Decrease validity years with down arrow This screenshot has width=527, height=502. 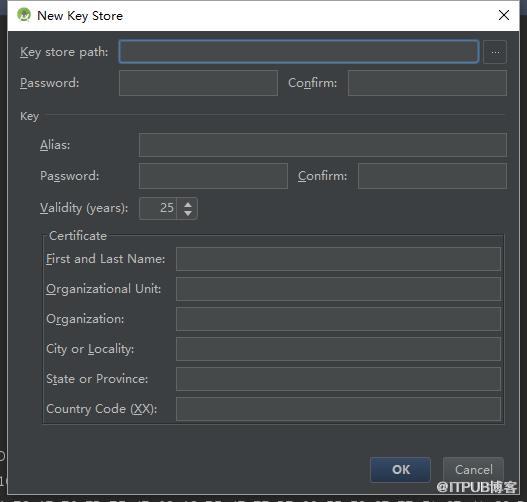click(188, 213)
